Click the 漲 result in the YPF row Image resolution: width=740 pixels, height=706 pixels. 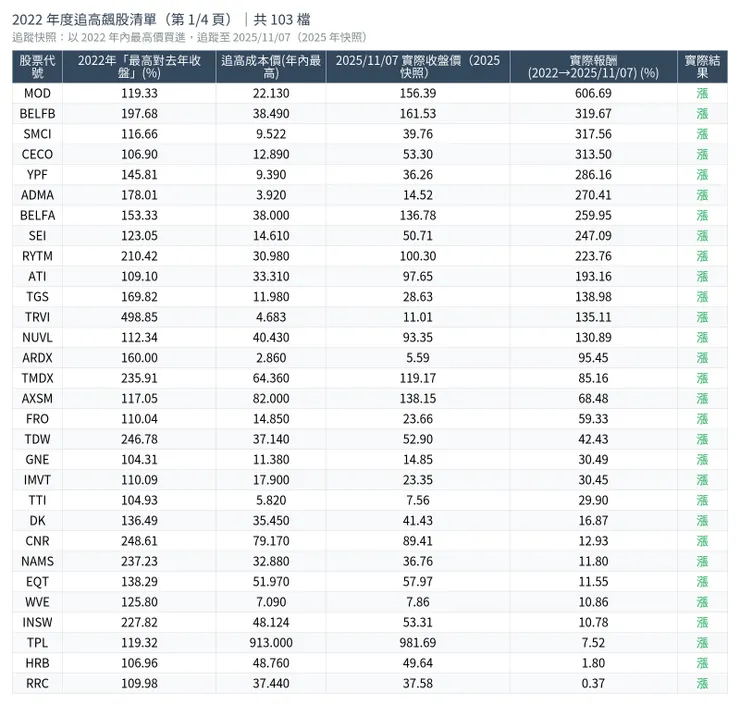702,175
